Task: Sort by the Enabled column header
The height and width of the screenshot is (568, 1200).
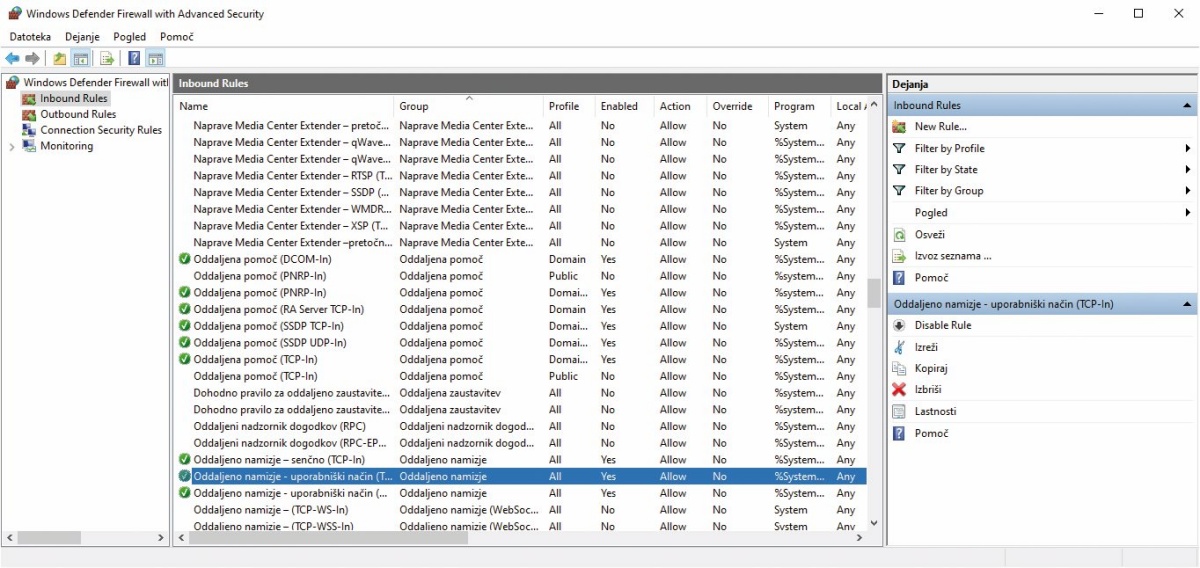Action: point(625,106)
